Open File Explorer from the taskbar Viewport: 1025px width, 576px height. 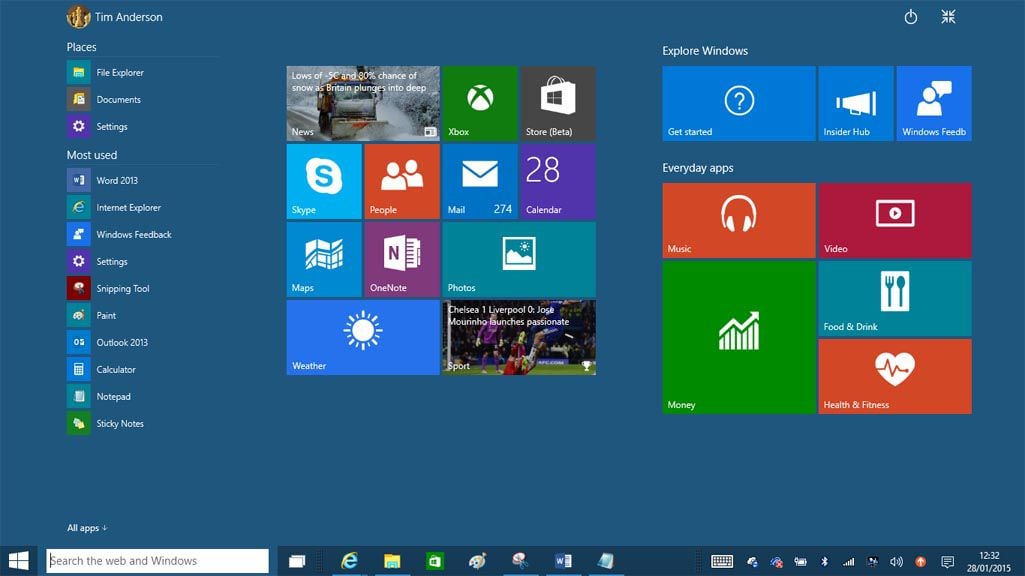(392, 561)
